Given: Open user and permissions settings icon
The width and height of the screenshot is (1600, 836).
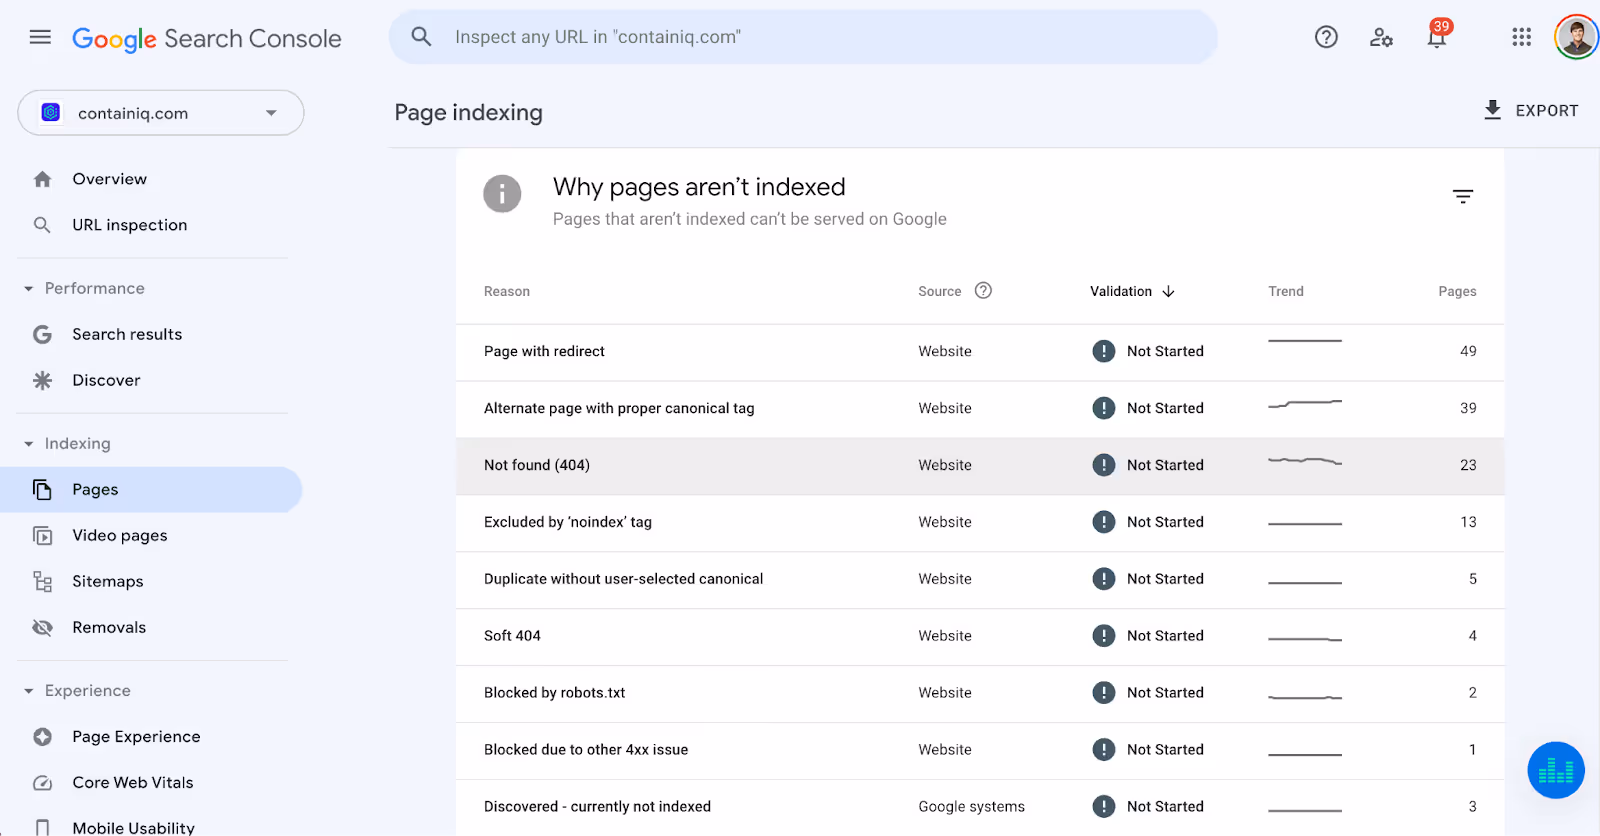Looking at the screenshot, I should [x=1381, y=37].
